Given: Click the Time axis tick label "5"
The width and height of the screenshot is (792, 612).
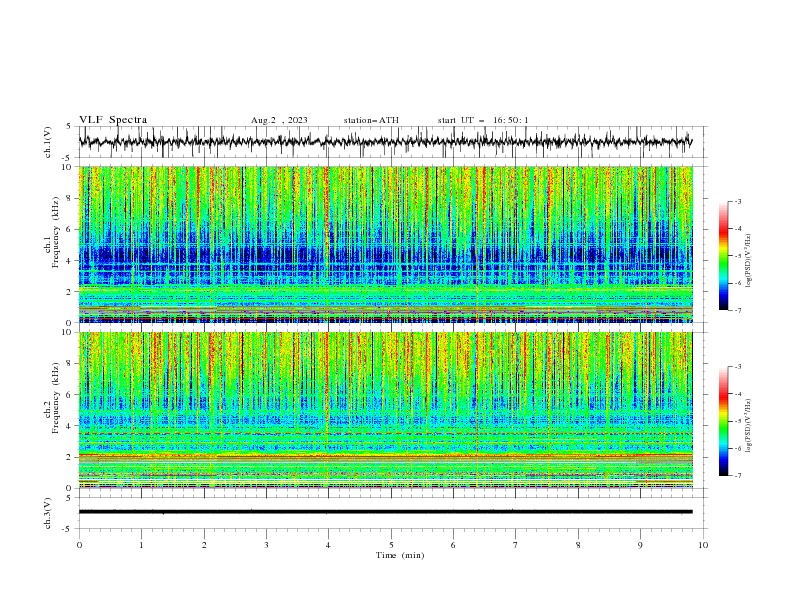Looking at the screenshot, I should pyautogui.click(x=391, y=545).
